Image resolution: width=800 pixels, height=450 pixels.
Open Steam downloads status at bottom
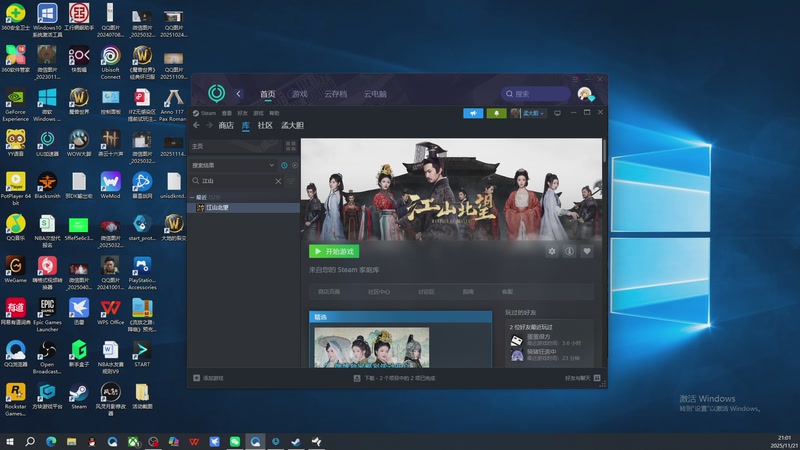(x=394, y=378)
